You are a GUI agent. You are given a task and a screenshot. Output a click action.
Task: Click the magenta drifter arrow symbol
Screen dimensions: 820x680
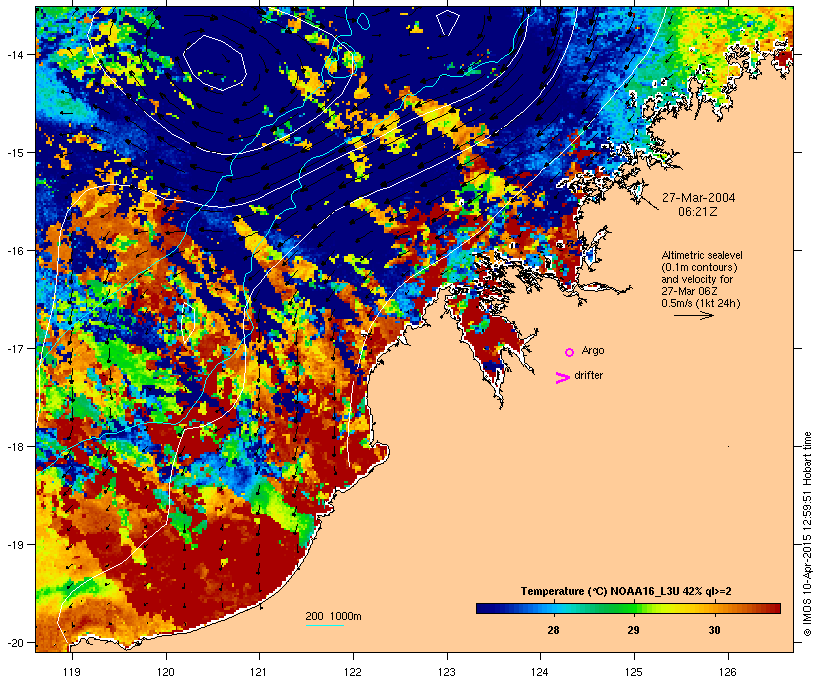pos(562,378)
